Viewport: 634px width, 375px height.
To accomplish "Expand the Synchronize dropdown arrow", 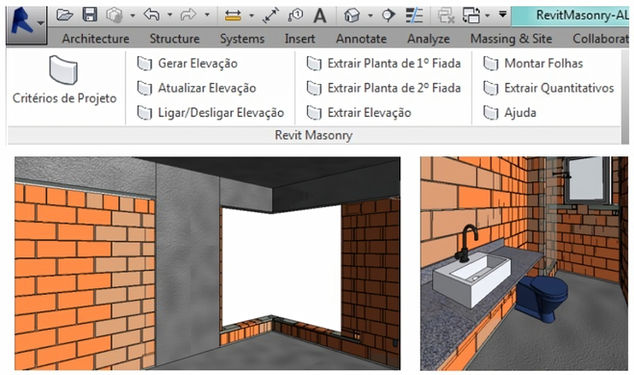I will point(133,16).
